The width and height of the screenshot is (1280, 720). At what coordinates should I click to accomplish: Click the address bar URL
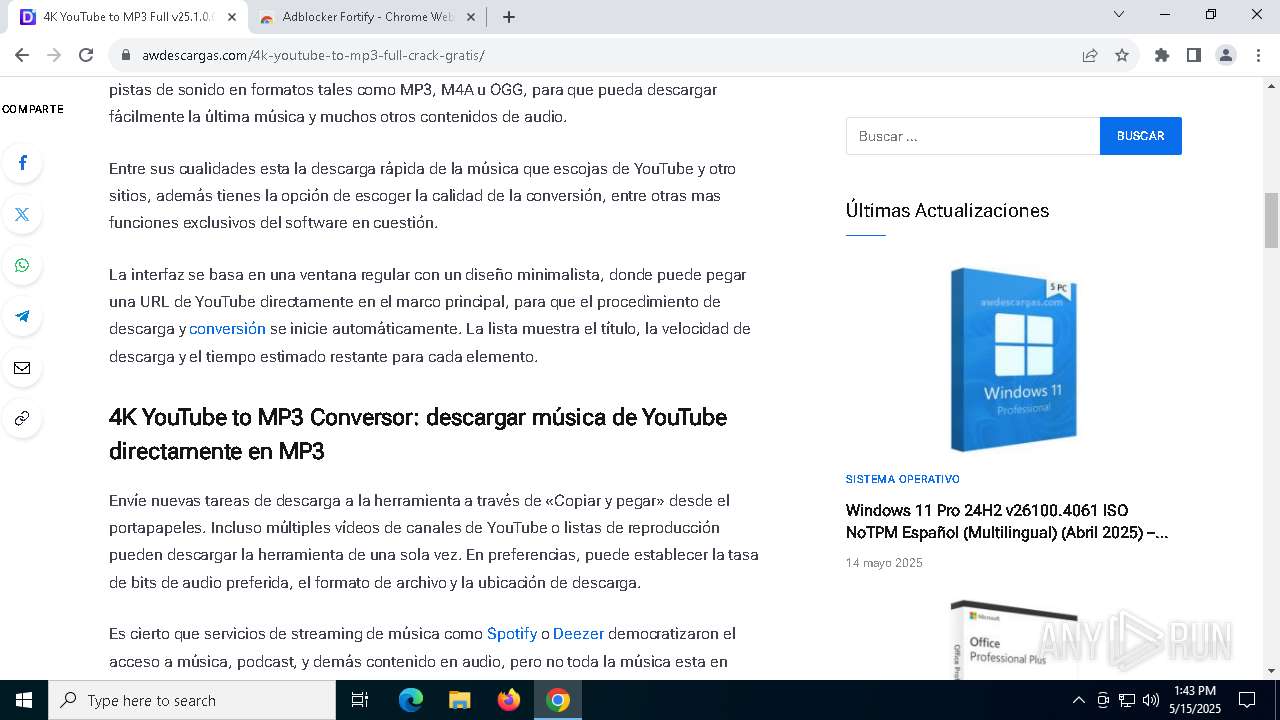pos(313,55)
